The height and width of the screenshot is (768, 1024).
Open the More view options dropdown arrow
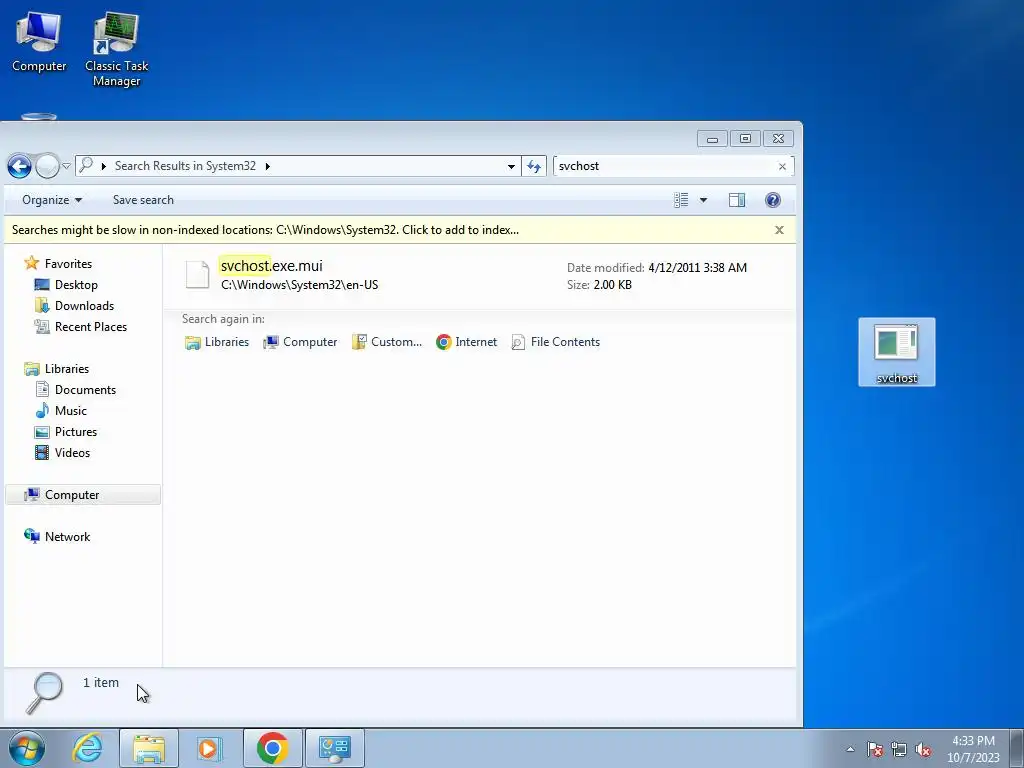(703, 200)
